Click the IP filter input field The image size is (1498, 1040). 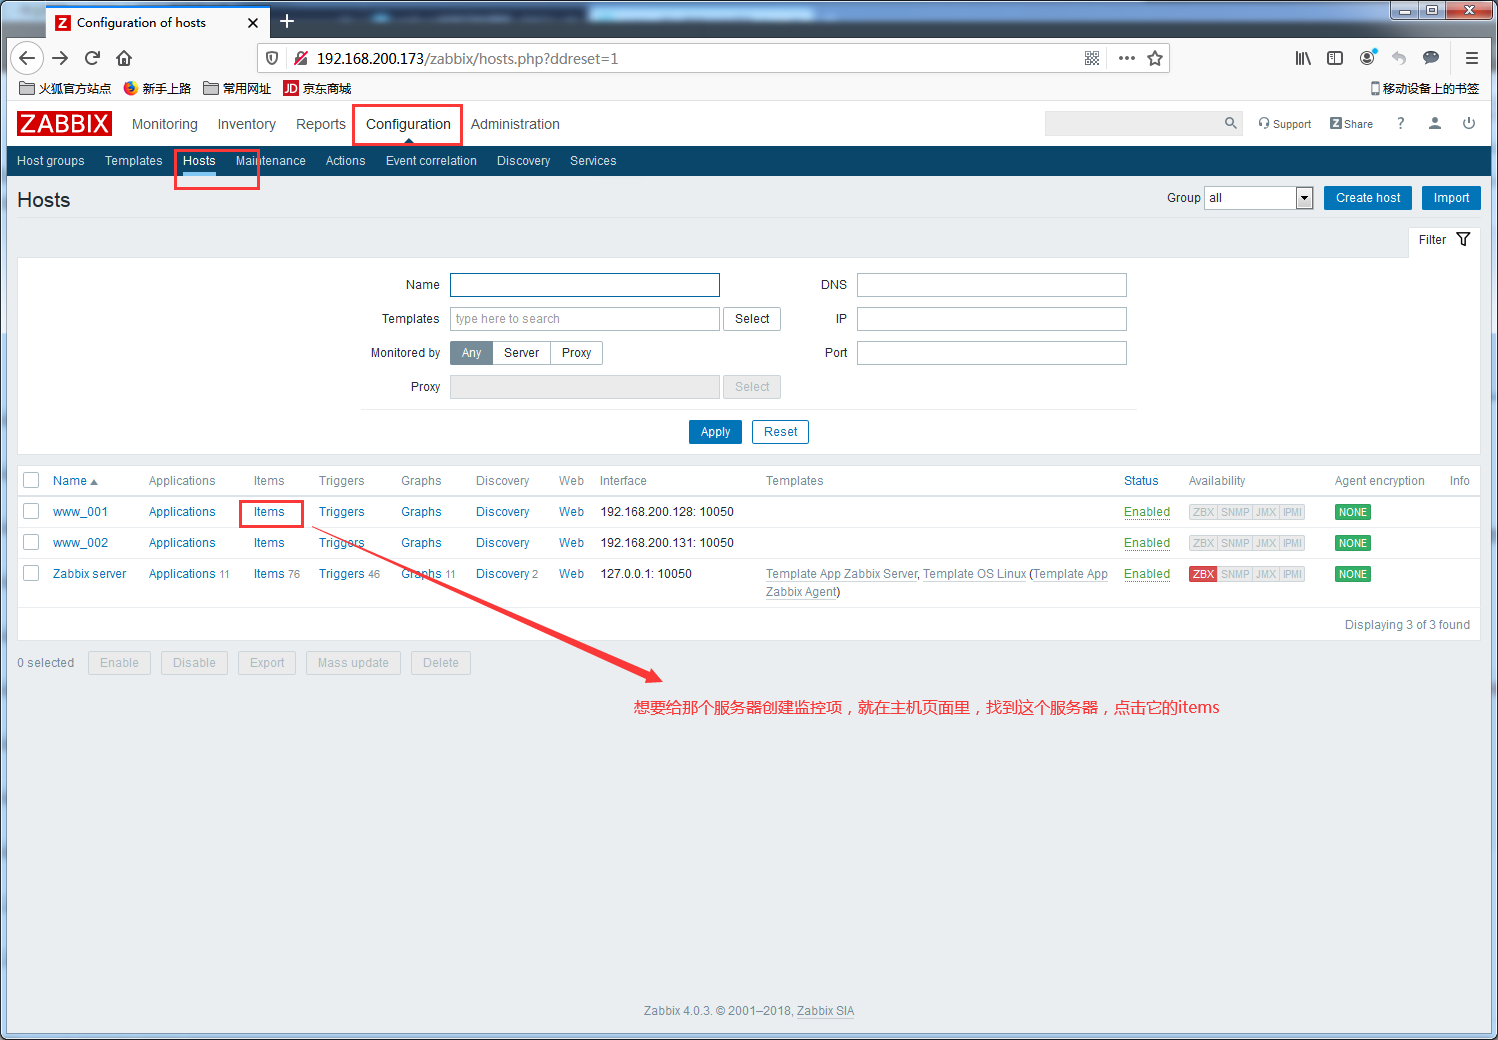992,319
